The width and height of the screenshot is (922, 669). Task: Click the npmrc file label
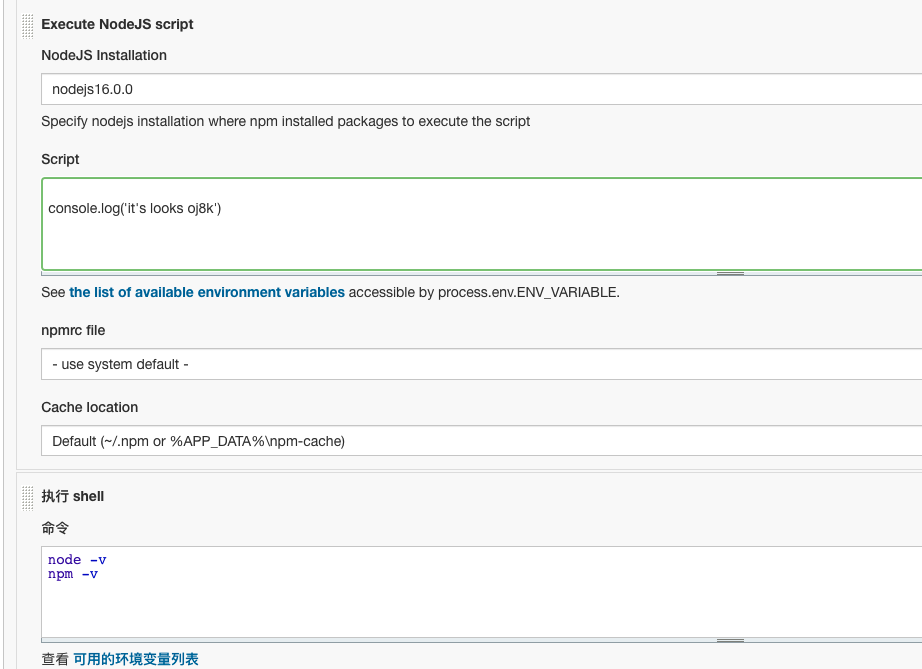click(73, 330)
